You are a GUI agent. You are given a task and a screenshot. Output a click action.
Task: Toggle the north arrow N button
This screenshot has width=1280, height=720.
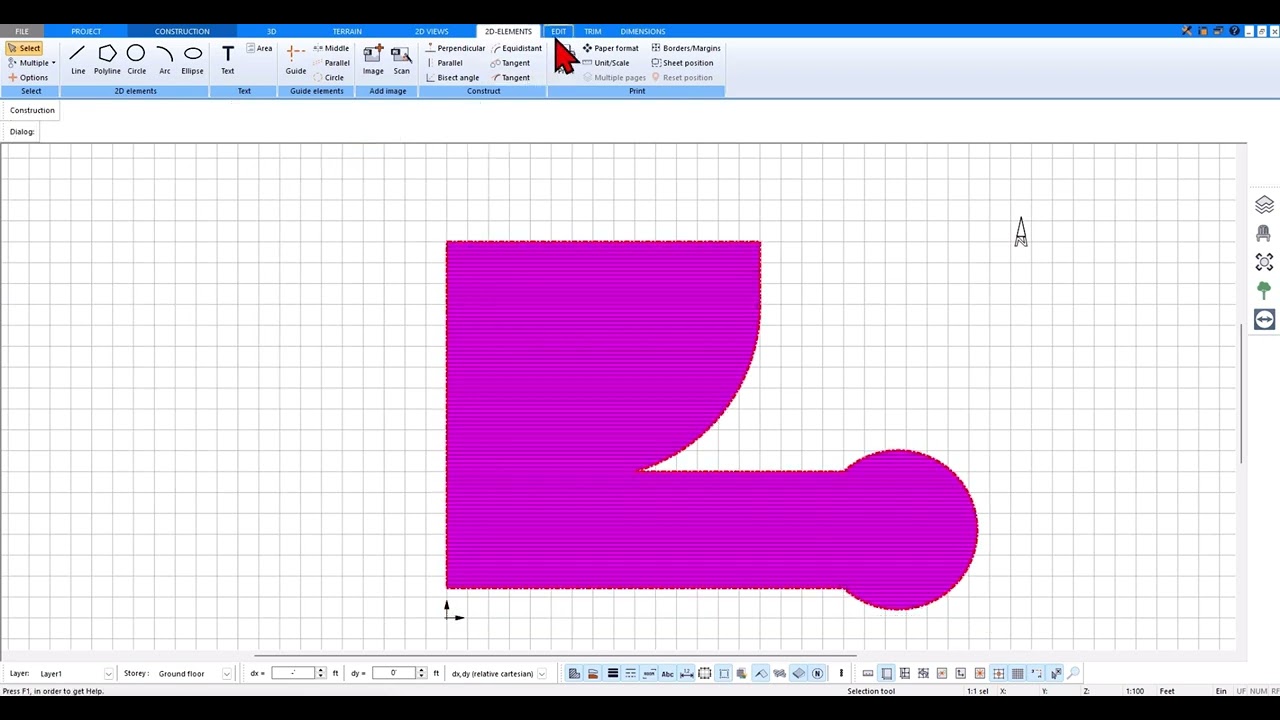817,673
